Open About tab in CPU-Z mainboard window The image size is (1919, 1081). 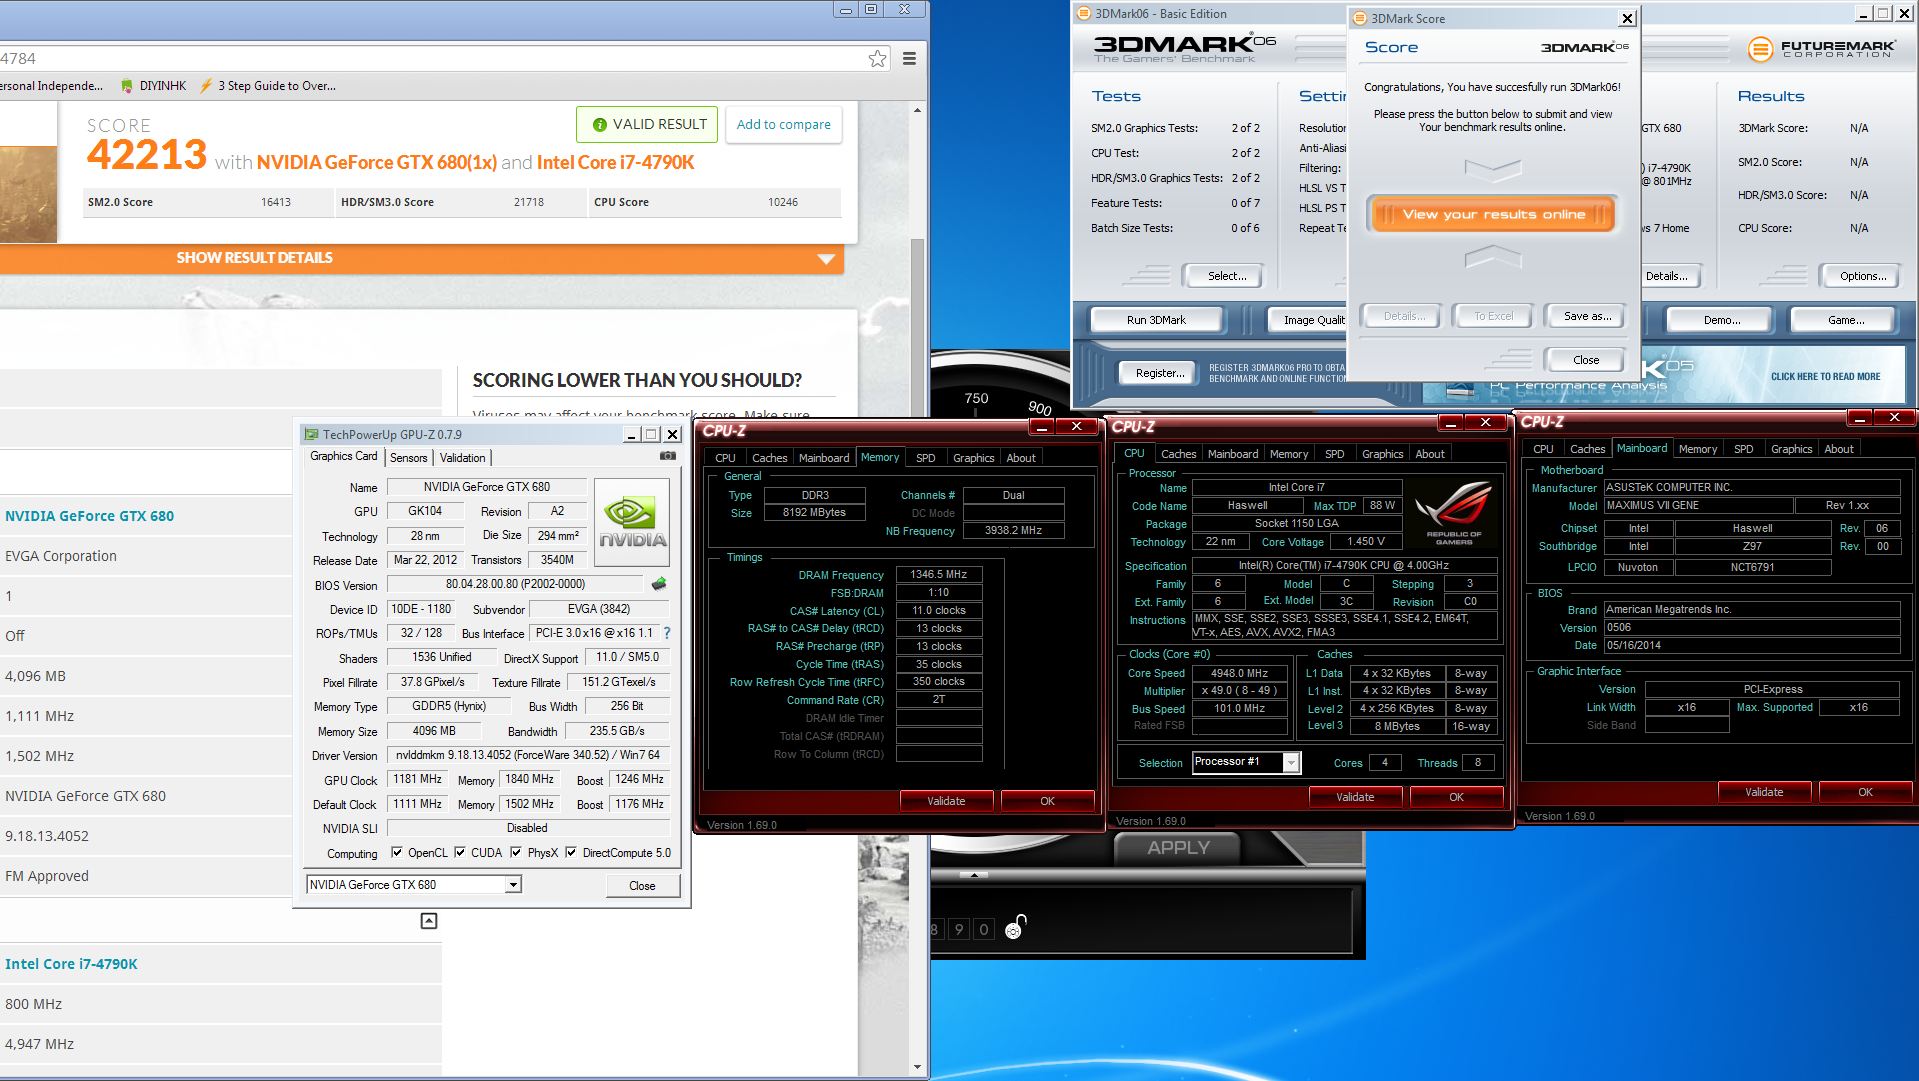(x=1839, y=449)
